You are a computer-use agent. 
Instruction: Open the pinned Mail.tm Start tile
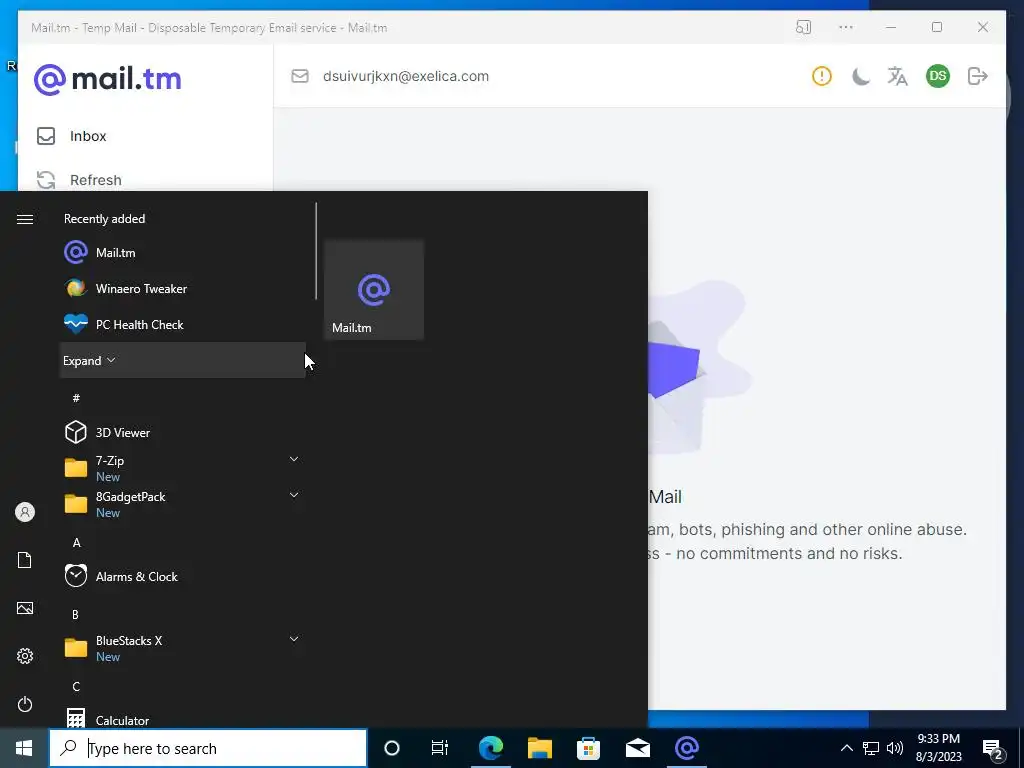(x=374, y=290)
